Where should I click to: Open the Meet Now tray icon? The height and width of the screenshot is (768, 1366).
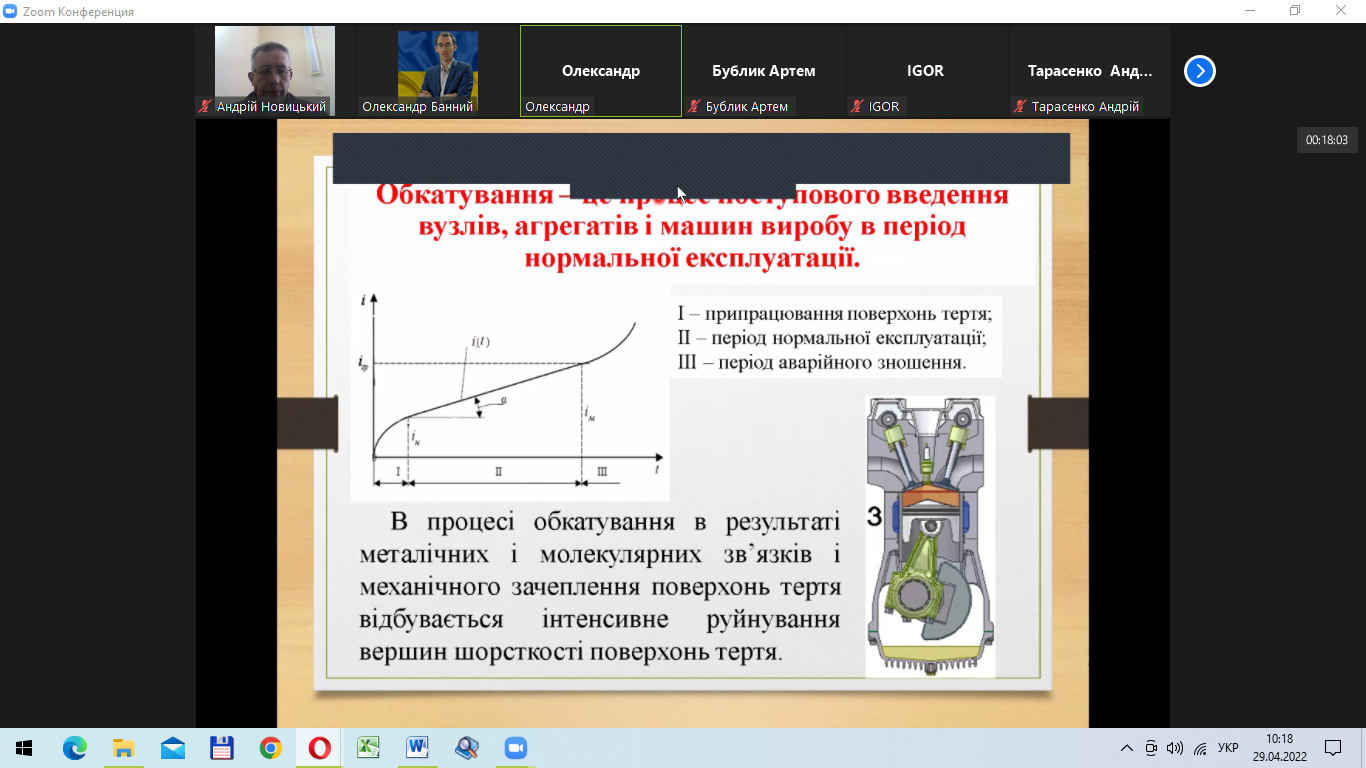[x=1151, y=748]
